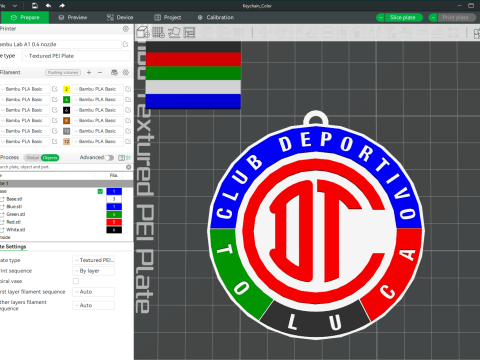Click the AMS sync printer icon
Viewport: 480px width, 360px height.
114,72
